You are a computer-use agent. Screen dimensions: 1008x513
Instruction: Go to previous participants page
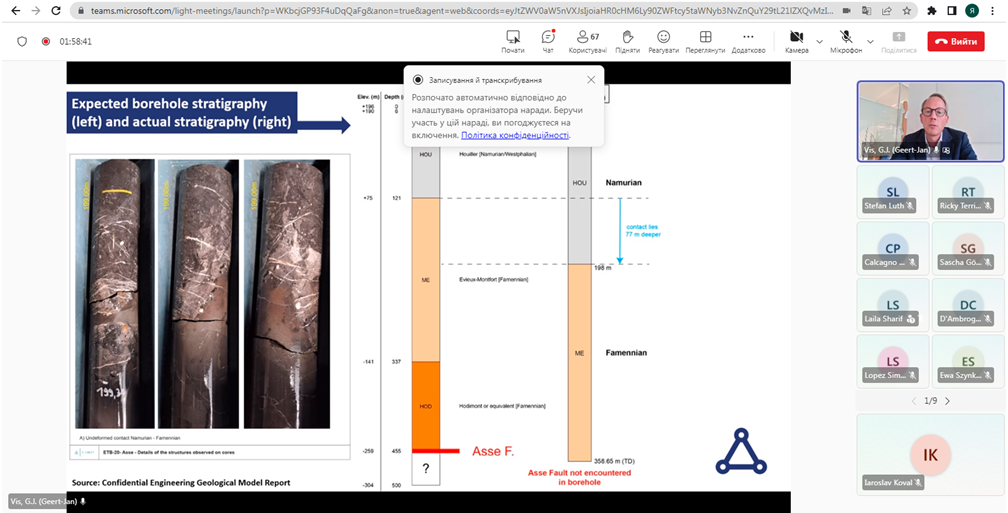(913, 401)
